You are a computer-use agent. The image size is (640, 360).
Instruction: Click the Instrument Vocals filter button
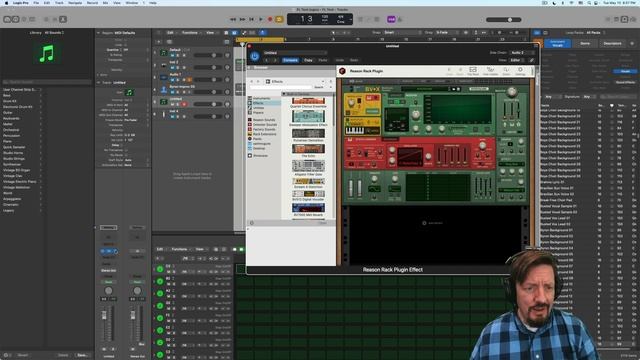click(x=557, y=43)
